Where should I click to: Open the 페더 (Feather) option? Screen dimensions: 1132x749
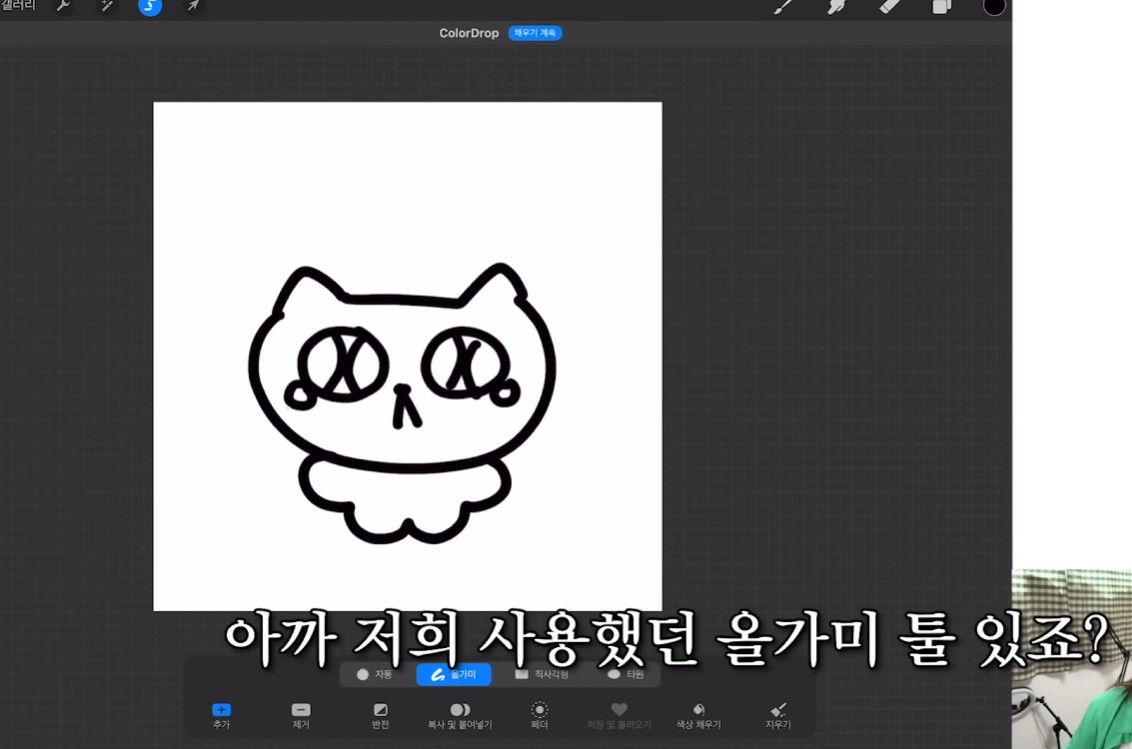click(538, 713)
